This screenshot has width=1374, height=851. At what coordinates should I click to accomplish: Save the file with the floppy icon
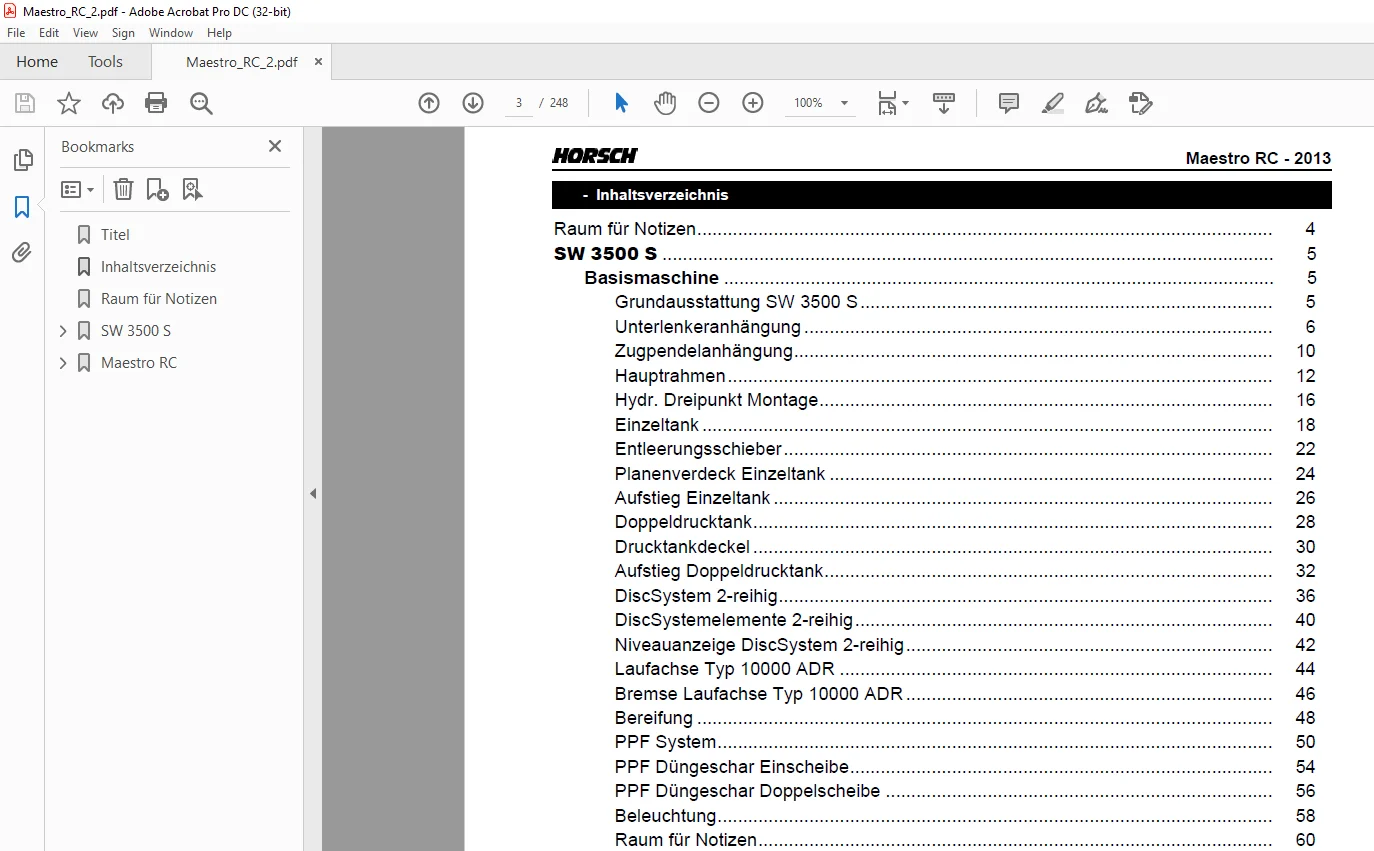coord(25,103)
